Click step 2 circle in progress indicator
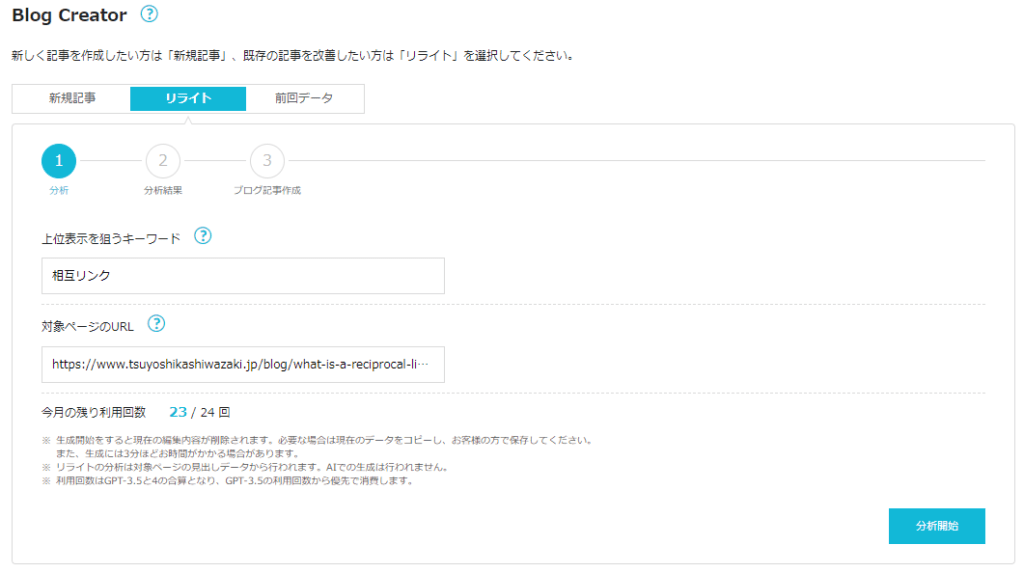1024x572 pixels. [162, 160]
